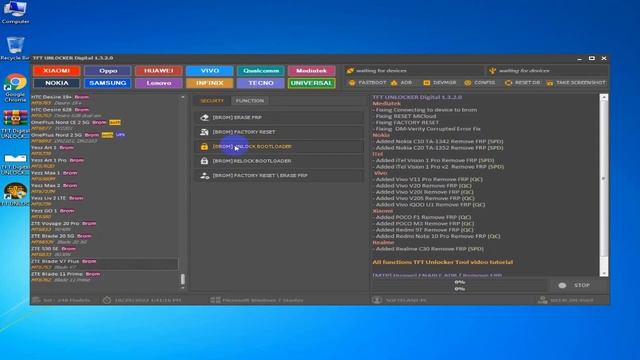Click the RESET DB icon

tap(509, 83)
